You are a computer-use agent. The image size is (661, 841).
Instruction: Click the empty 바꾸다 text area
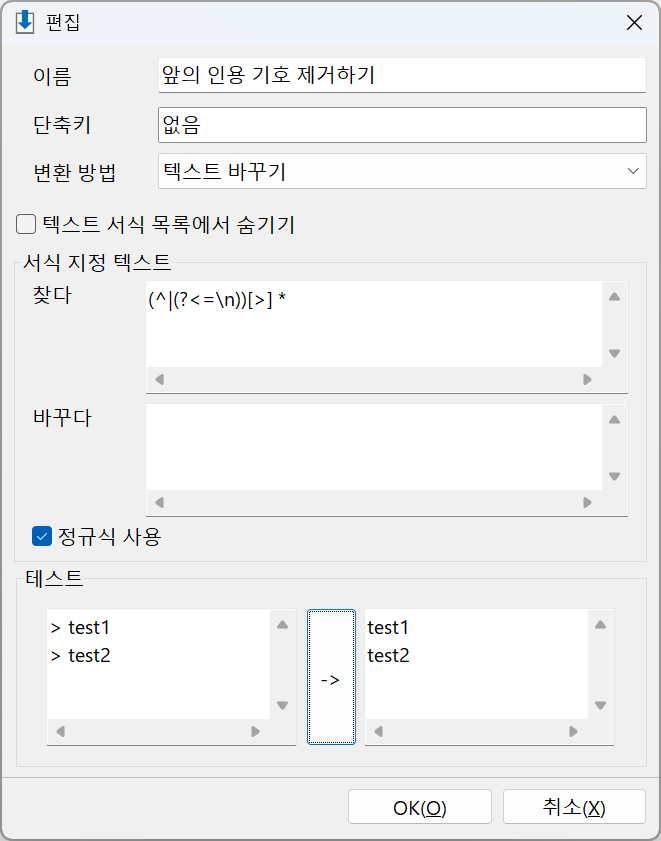click(374, 447)
